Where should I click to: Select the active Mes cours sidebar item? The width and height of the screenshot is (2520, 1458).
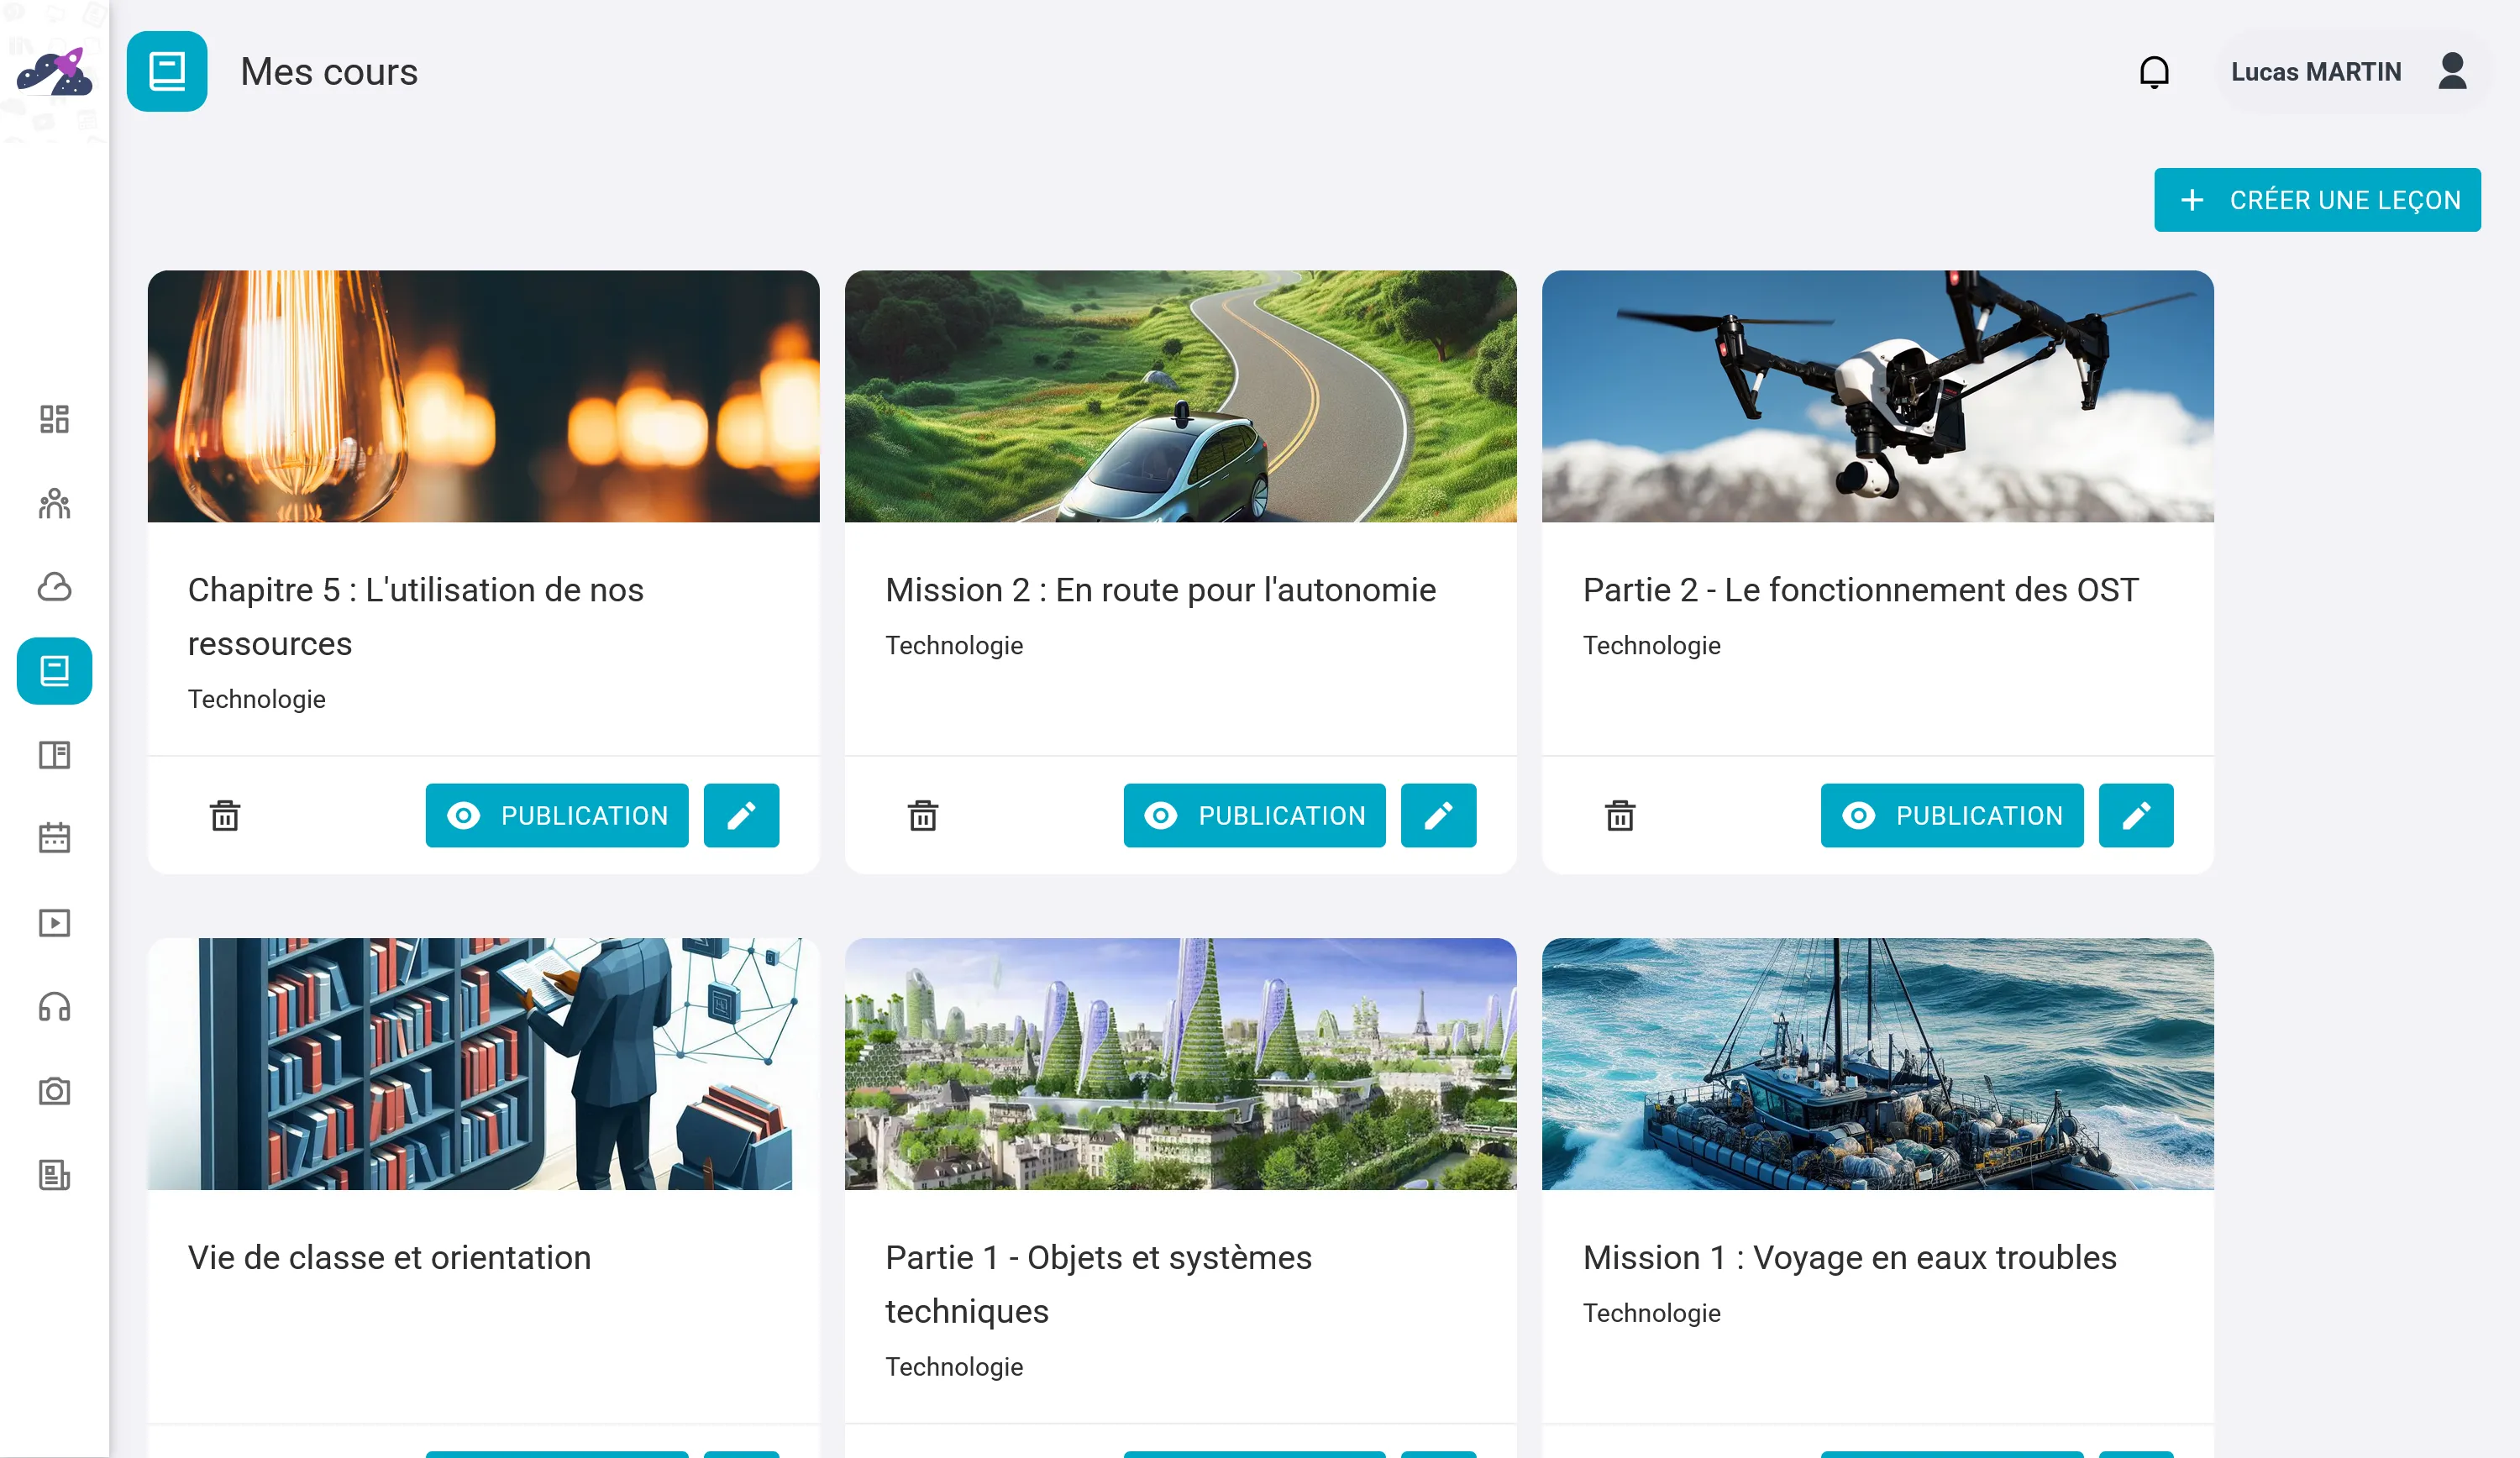click(x=54, y=671)
